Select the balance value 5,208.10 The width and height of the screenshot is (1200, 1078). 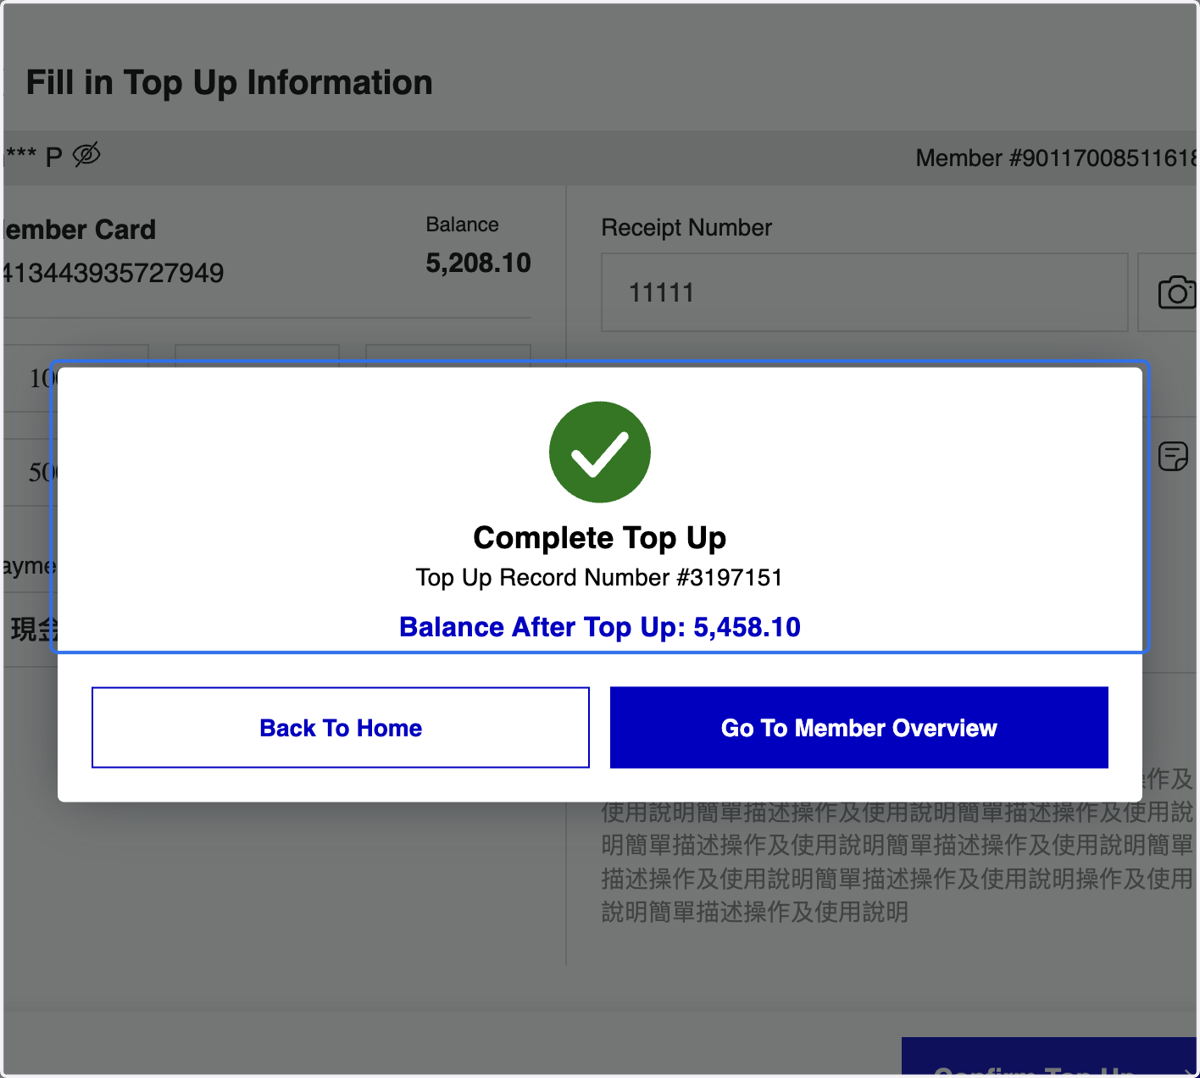coord(478,263)
